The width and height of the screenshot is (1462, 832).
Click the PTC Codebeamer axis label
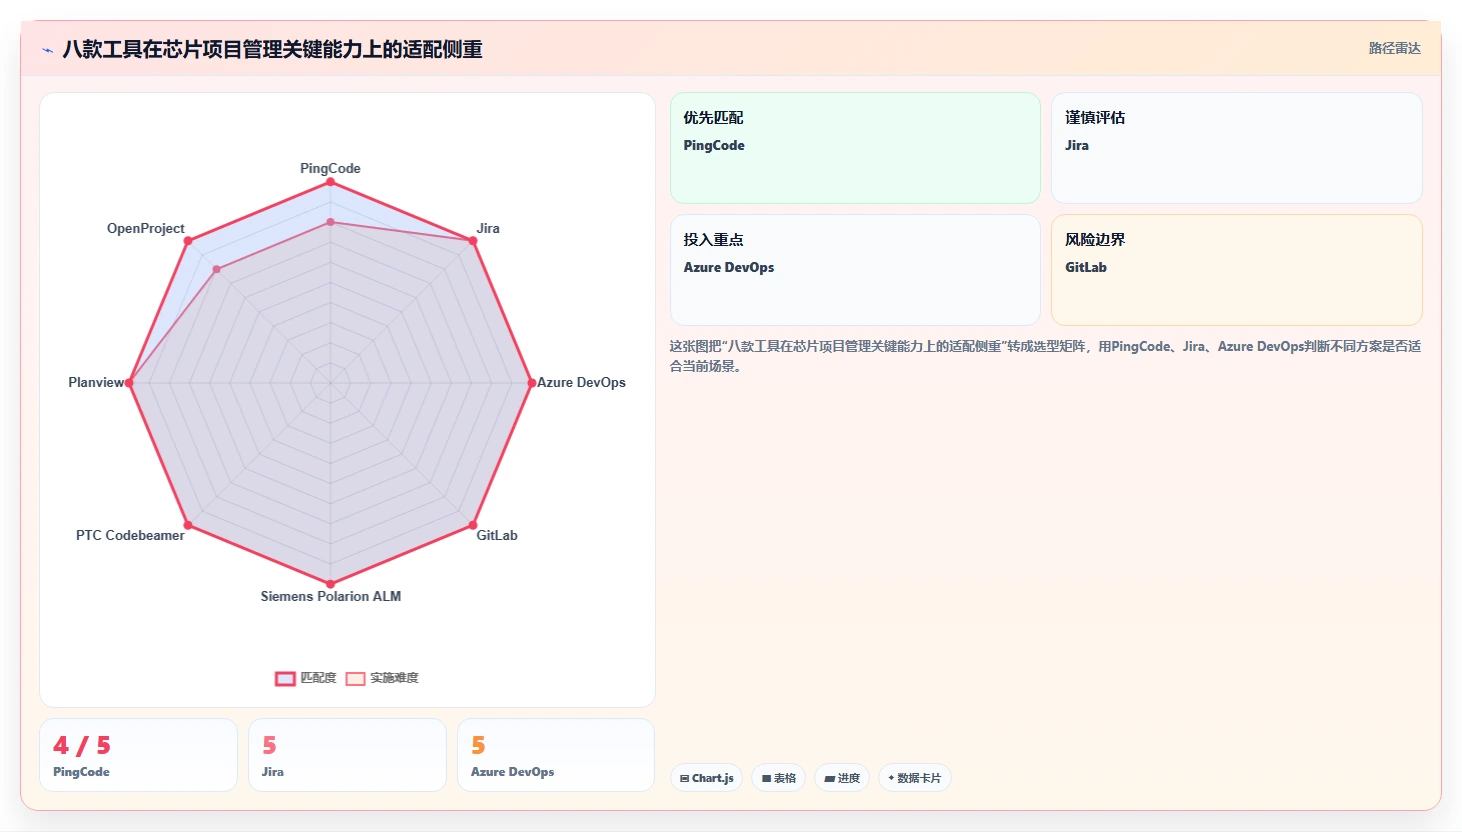click(130, 535)
